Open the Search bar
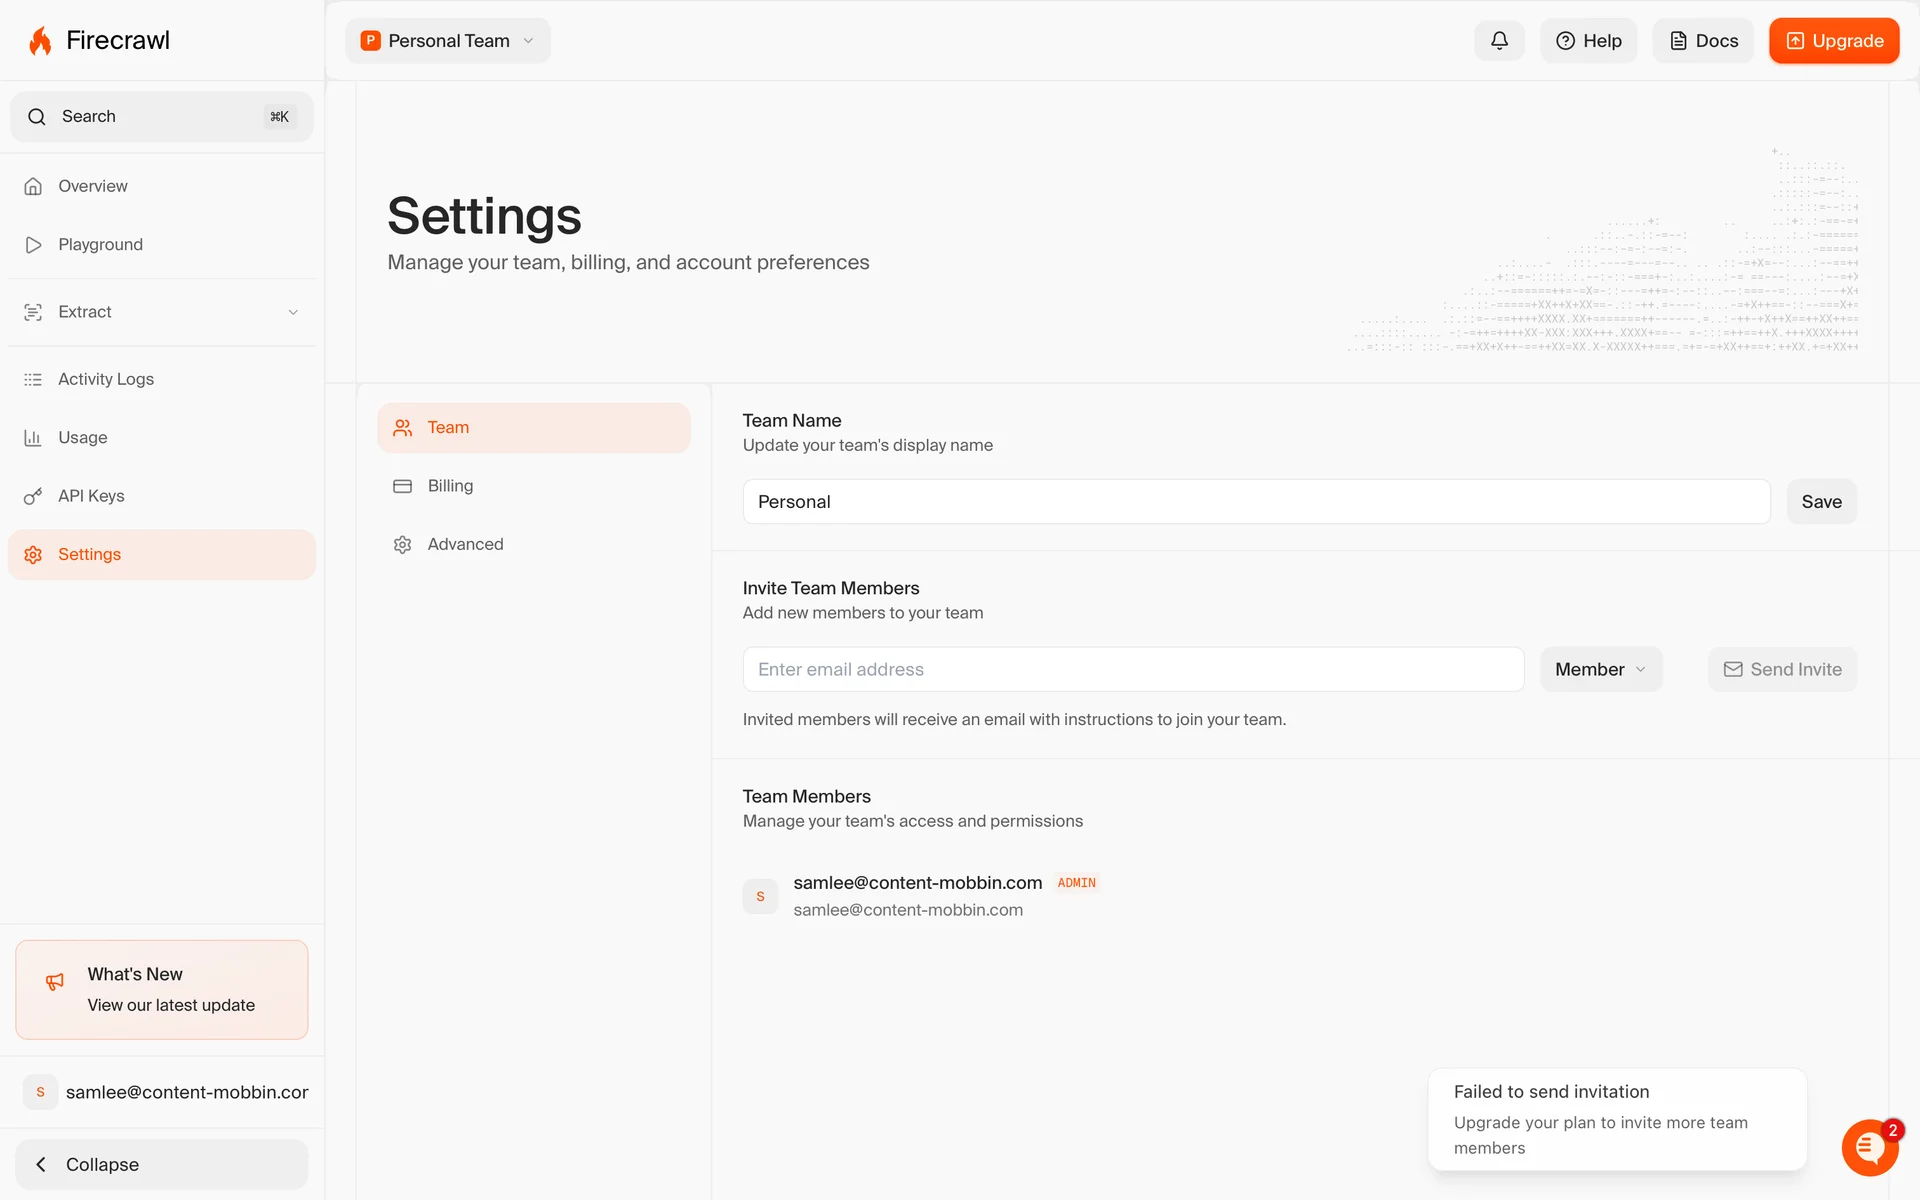This screenshot has height=1200, width=1920. click(161, 117)
